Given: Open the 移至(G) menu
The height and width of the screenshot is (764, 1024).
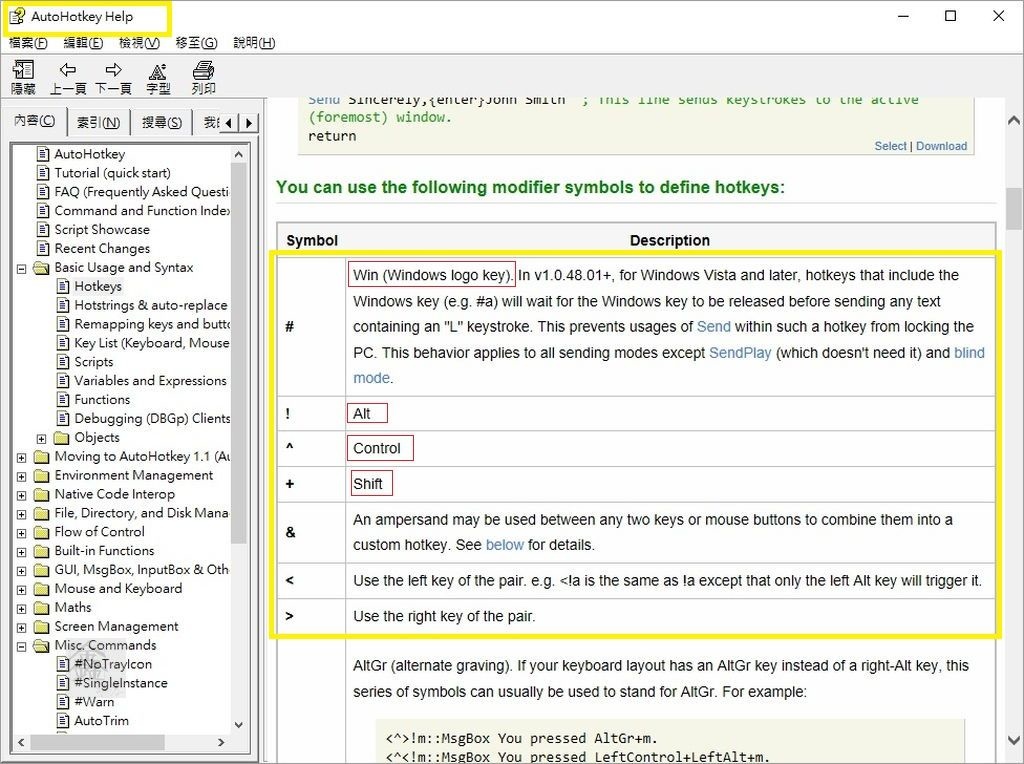Looking at the screenshot, I should [197, 43].
